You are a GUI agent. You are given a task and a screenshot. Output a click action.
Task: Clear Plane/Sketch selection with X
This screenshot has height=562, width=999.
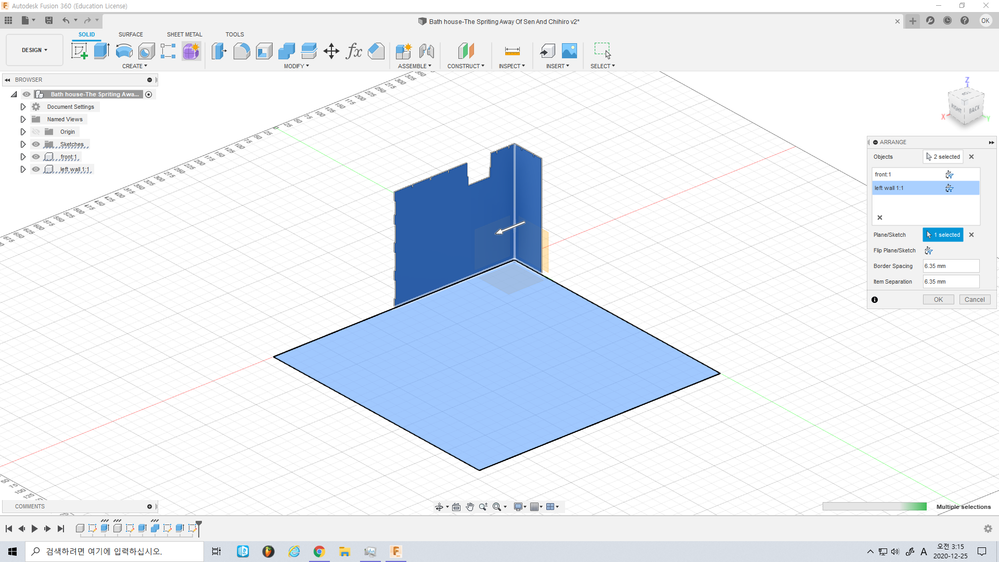[x=971, y=234]
